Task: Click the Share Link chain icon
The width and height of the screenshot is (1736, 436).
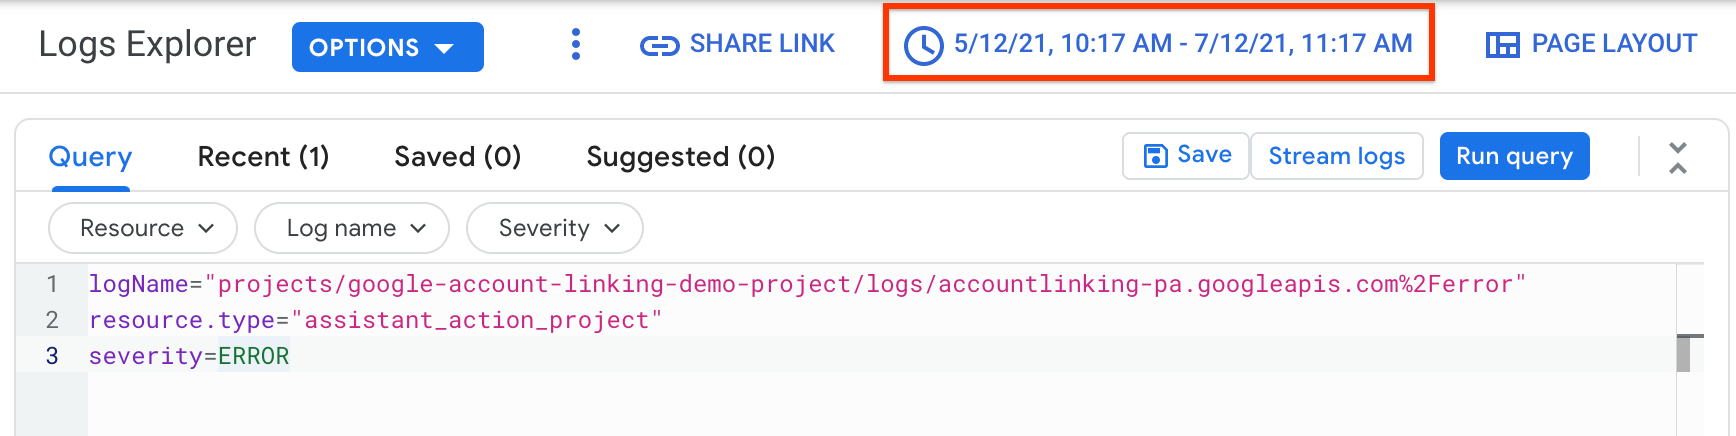Action: [x=659, y=46]
